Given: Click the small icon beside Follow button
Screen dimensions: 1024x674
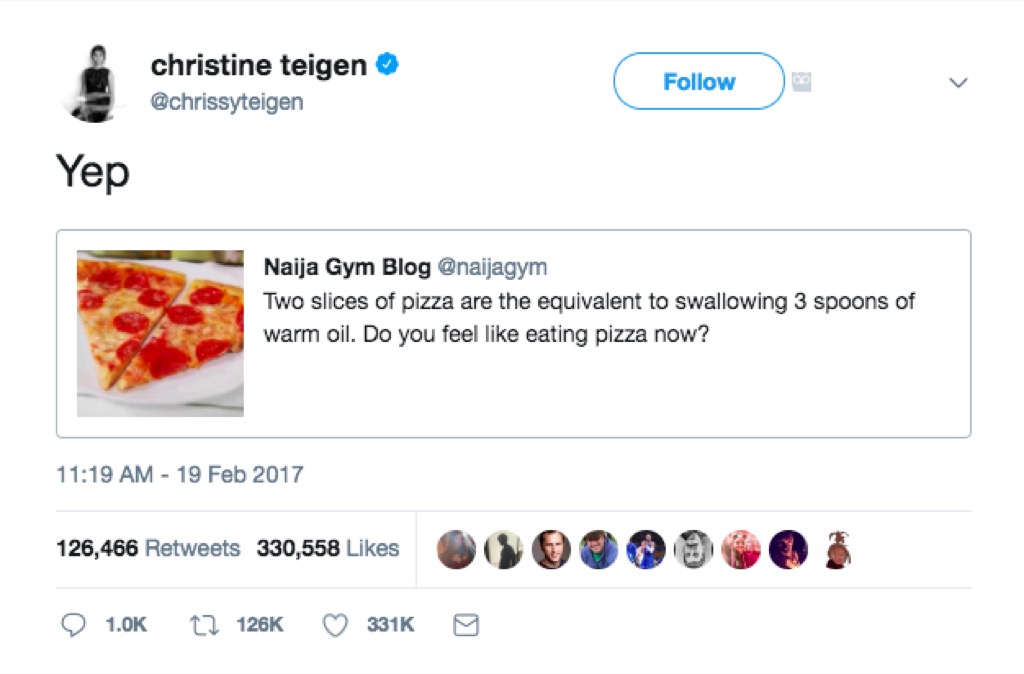Looking at the screenshot, I should [x=801, y=82].
